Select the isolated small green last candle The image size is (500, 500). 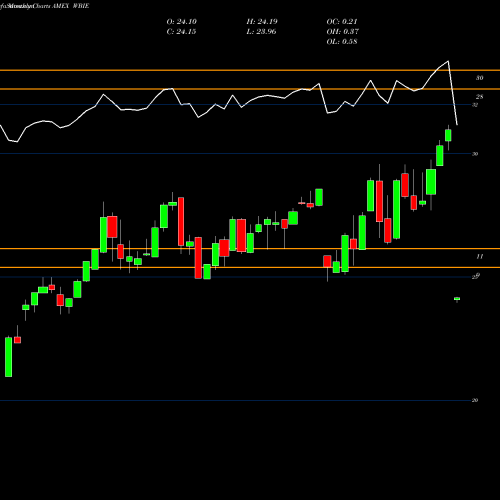coord(457,299)
